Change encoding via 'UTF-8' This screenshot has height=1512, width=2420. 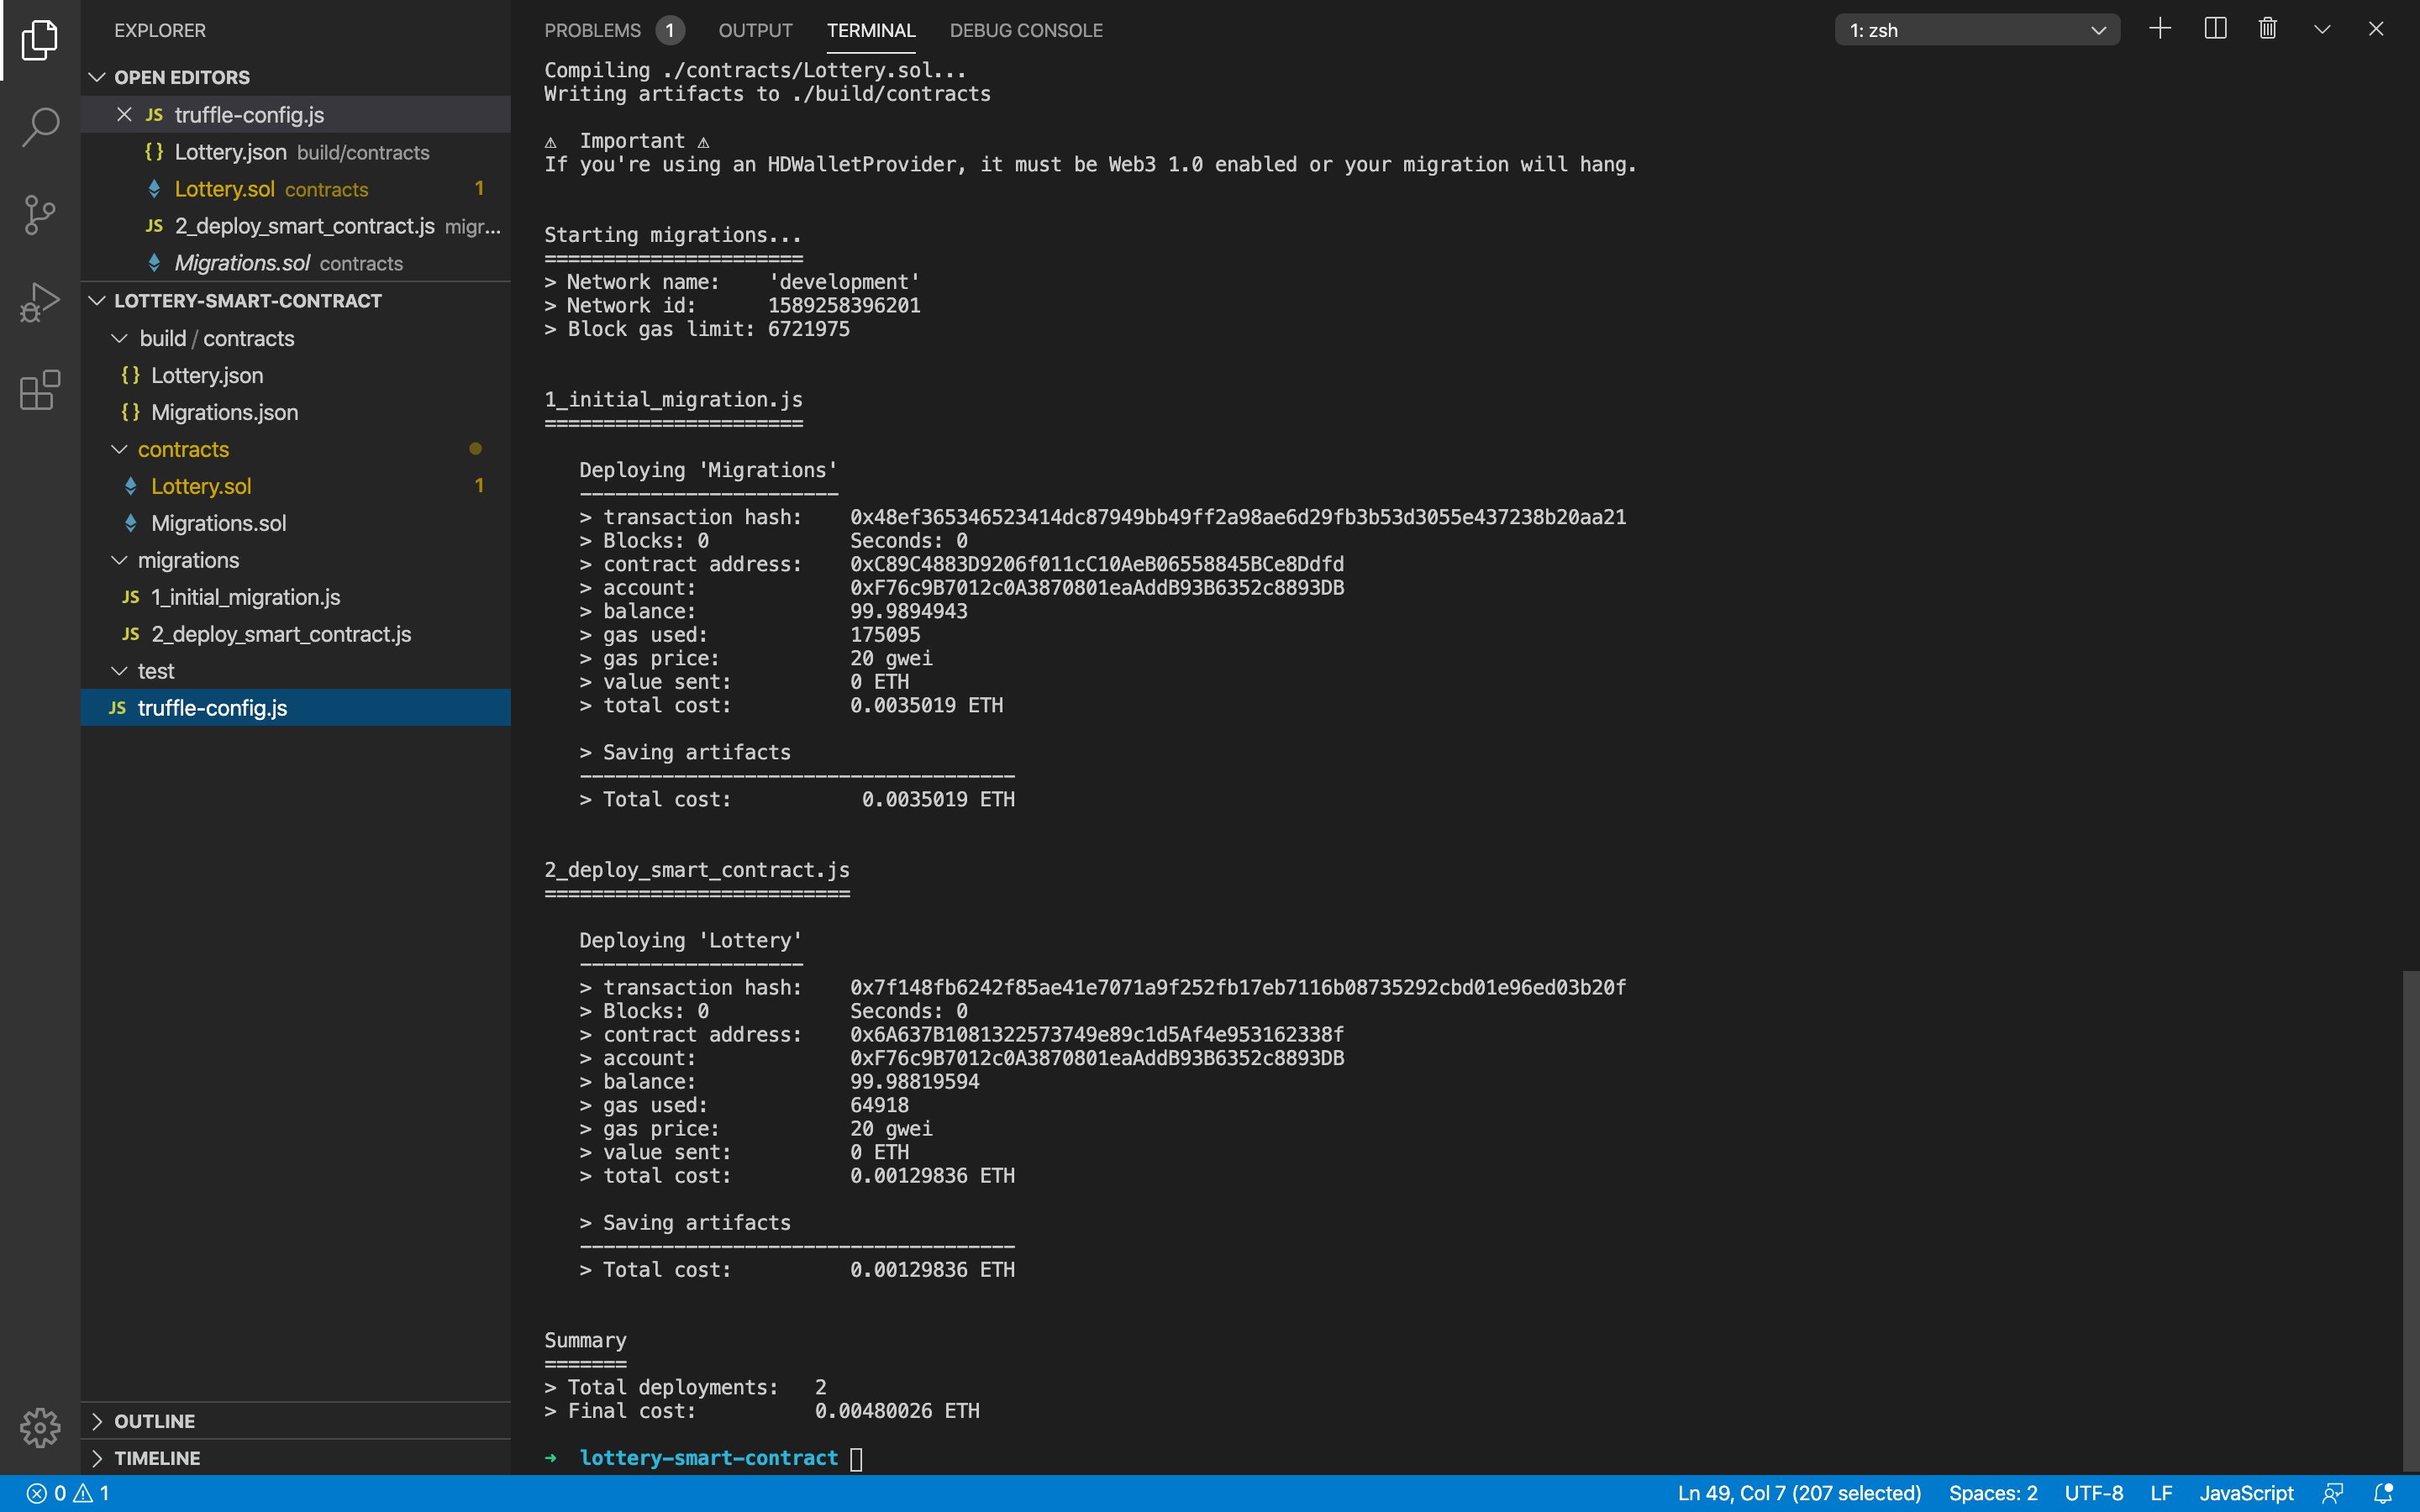click(2093, 1493)
